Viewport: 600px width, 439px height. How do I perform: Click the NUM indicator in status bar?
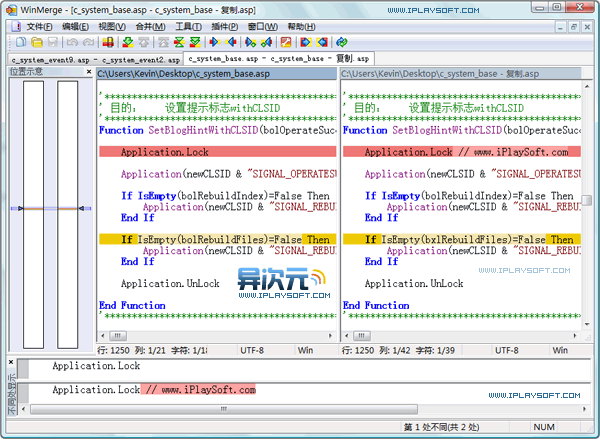[544, 427]
